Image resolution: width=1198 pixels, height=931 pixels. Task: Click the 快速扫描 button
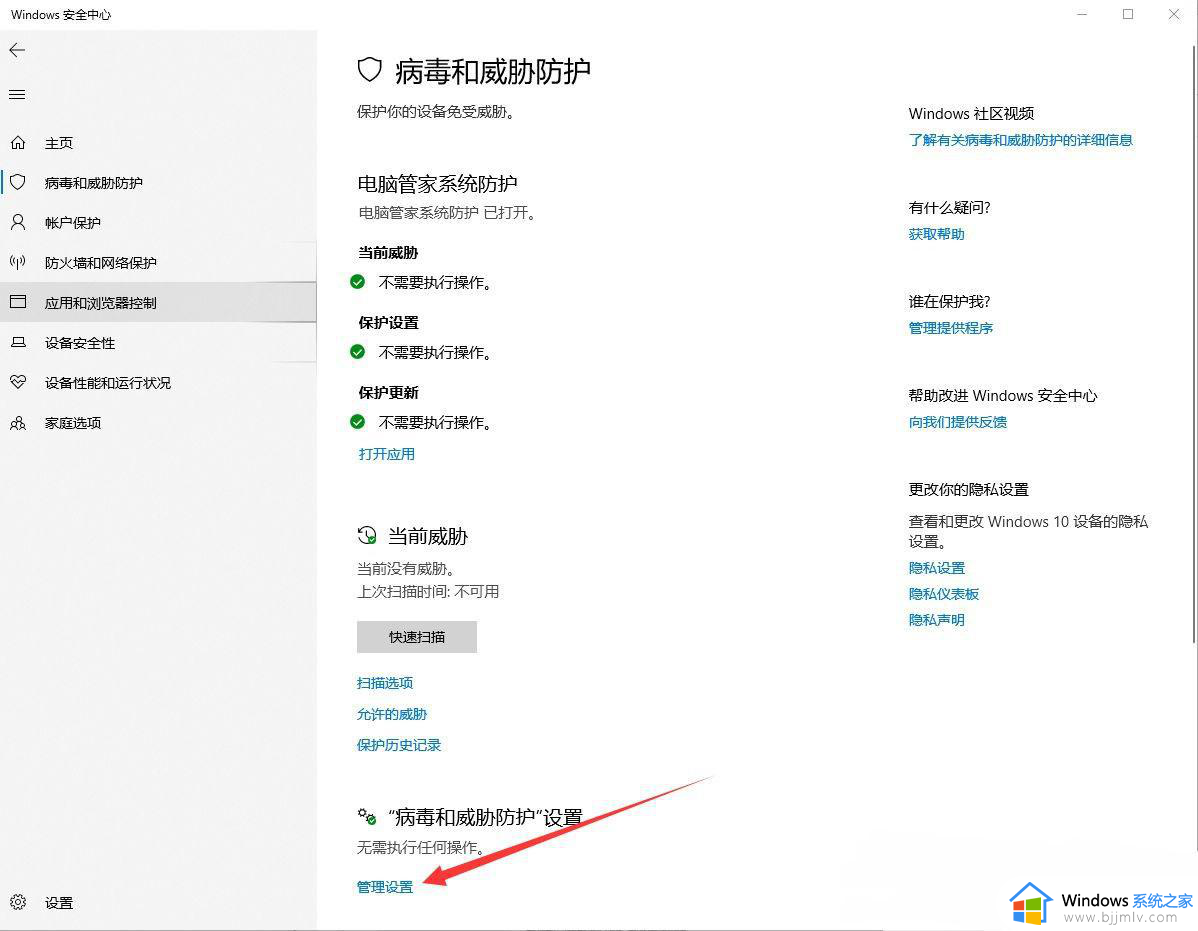(x=416, y=637)
